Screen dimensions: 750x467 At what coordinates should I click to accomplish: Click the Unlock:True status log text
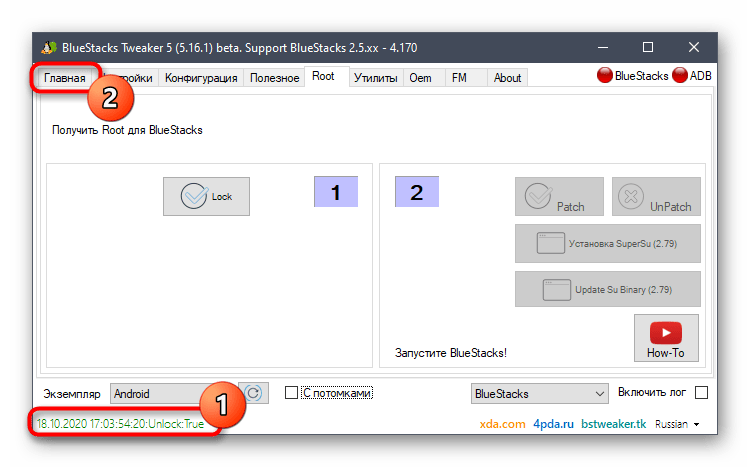[x=121, y=424]
